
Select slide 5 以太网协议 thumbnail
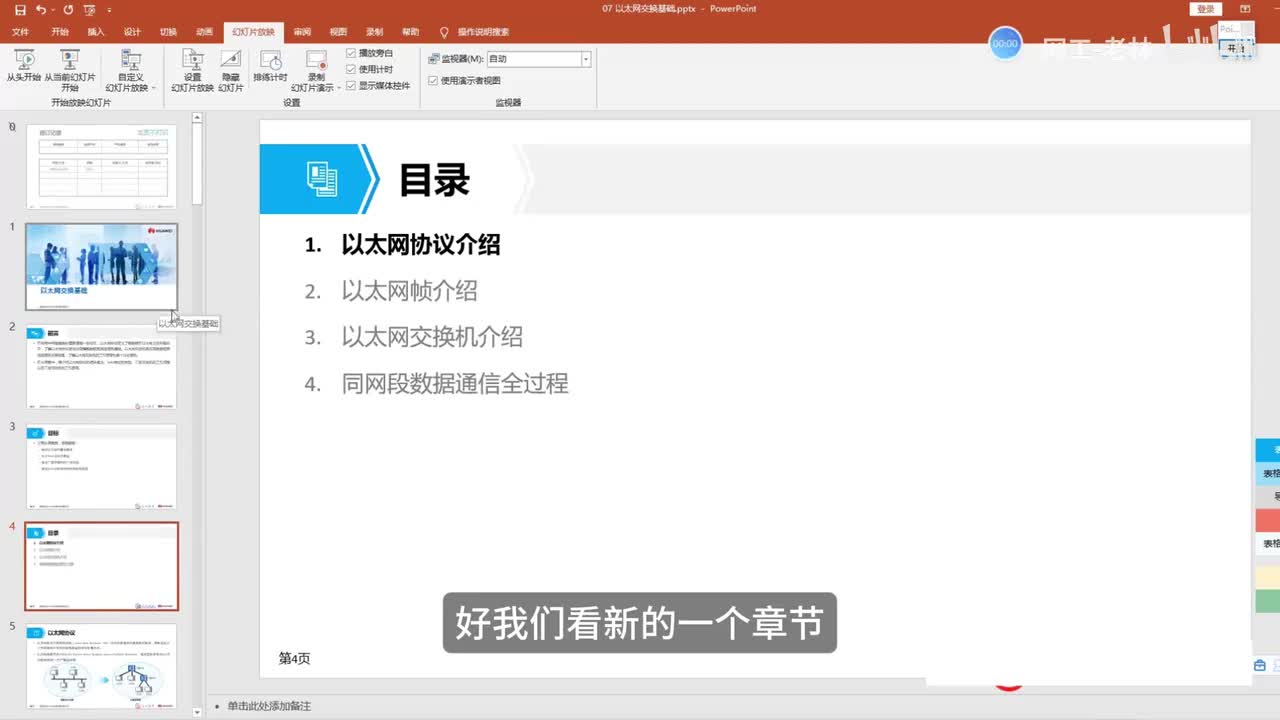[101, 666]
